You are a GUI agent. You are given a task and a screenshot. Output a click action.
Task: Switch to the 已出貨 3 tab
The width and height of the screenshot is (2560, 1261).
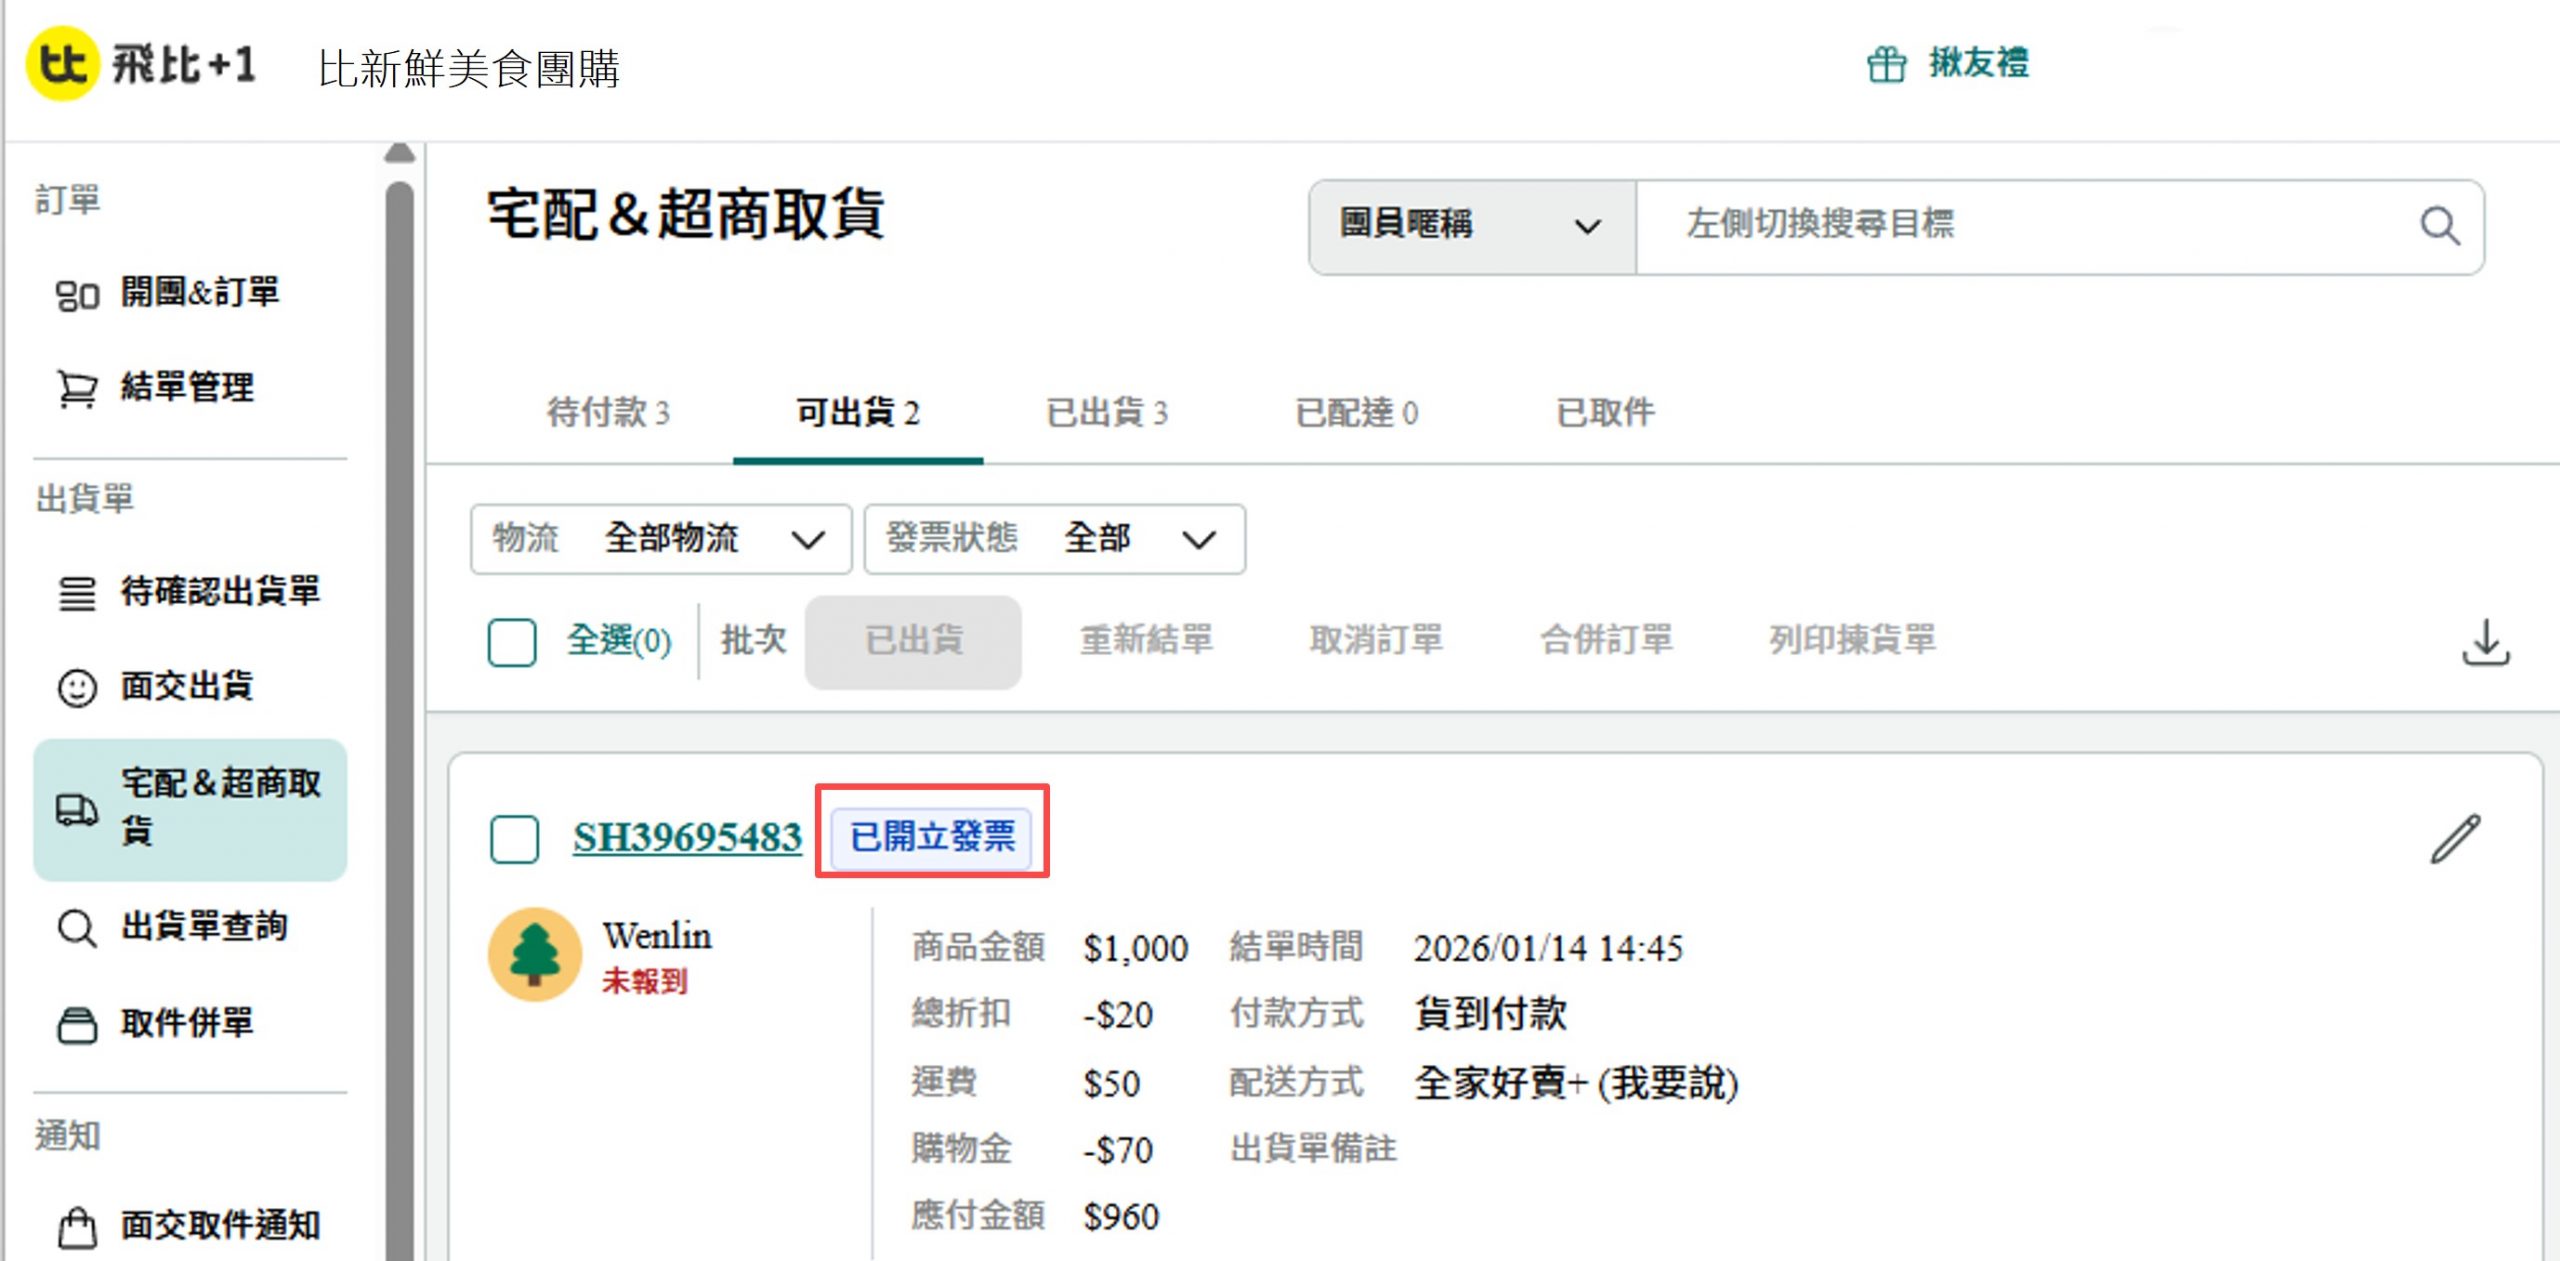pos(1106,412)
